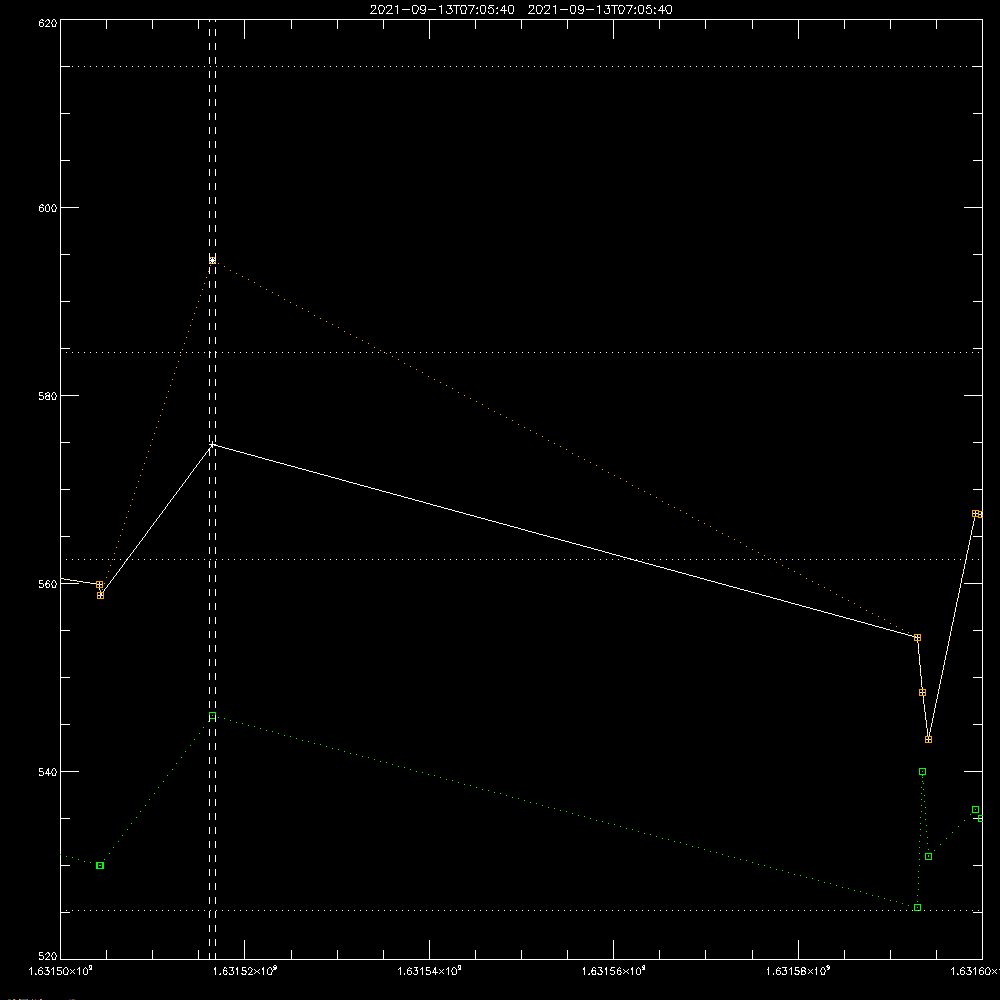Screen dimensions: 1000x1000
Task: Select the orange marker near 548
Action: [x=922, y=693]
